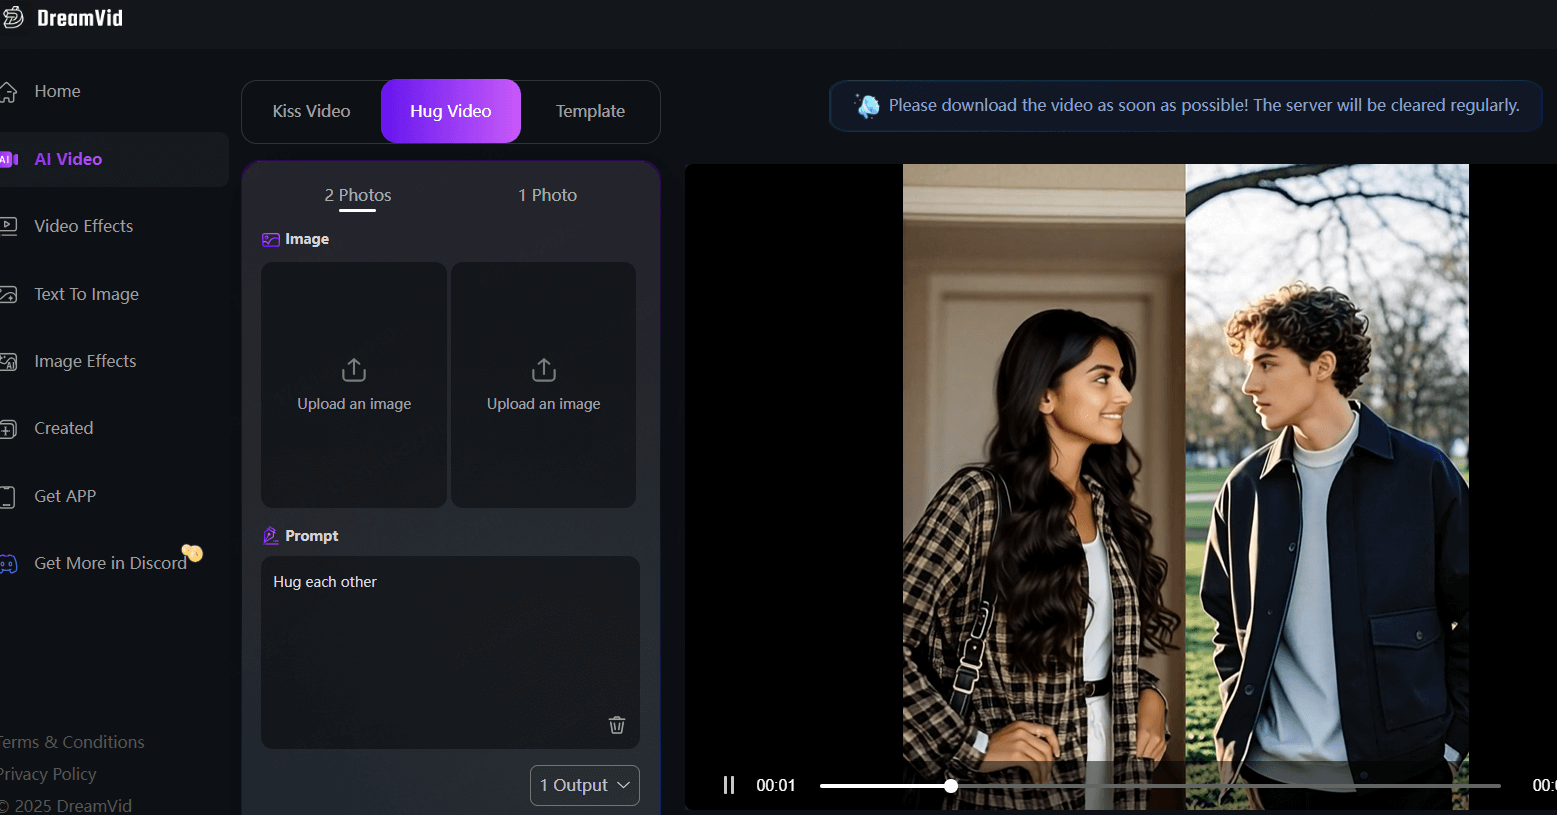Image resolution: width=1557 pixels, height=815 pixels.
Task: Switch to 1 Photo mode
Action: [547, 195]
